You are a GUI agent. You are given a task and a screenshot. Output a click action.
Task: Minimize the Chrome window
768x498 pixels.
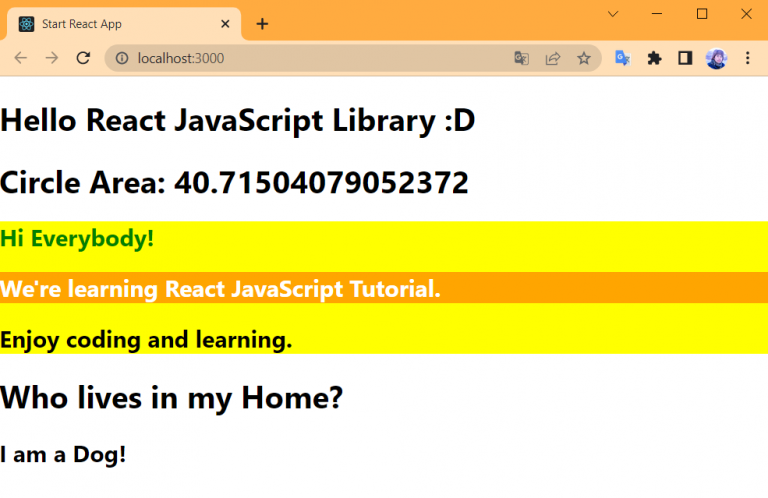point(657,14)
